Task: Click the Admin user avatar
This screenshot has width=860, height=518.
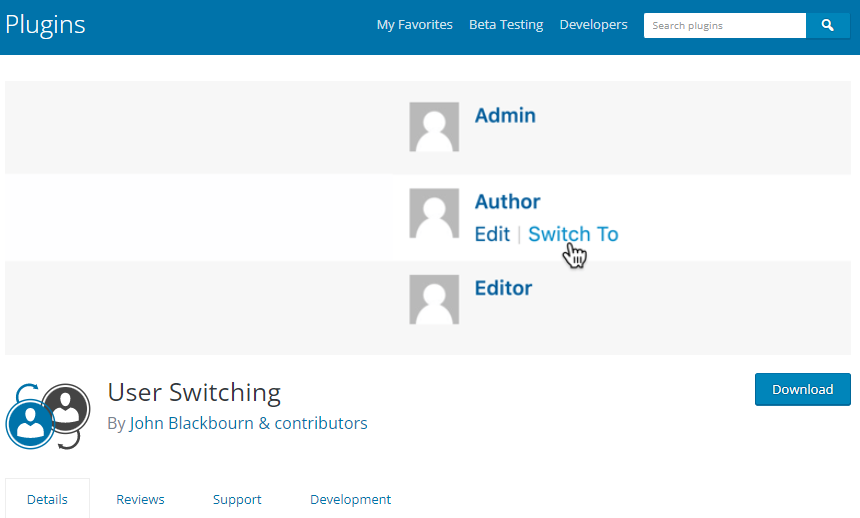Action: click(434, 127)
